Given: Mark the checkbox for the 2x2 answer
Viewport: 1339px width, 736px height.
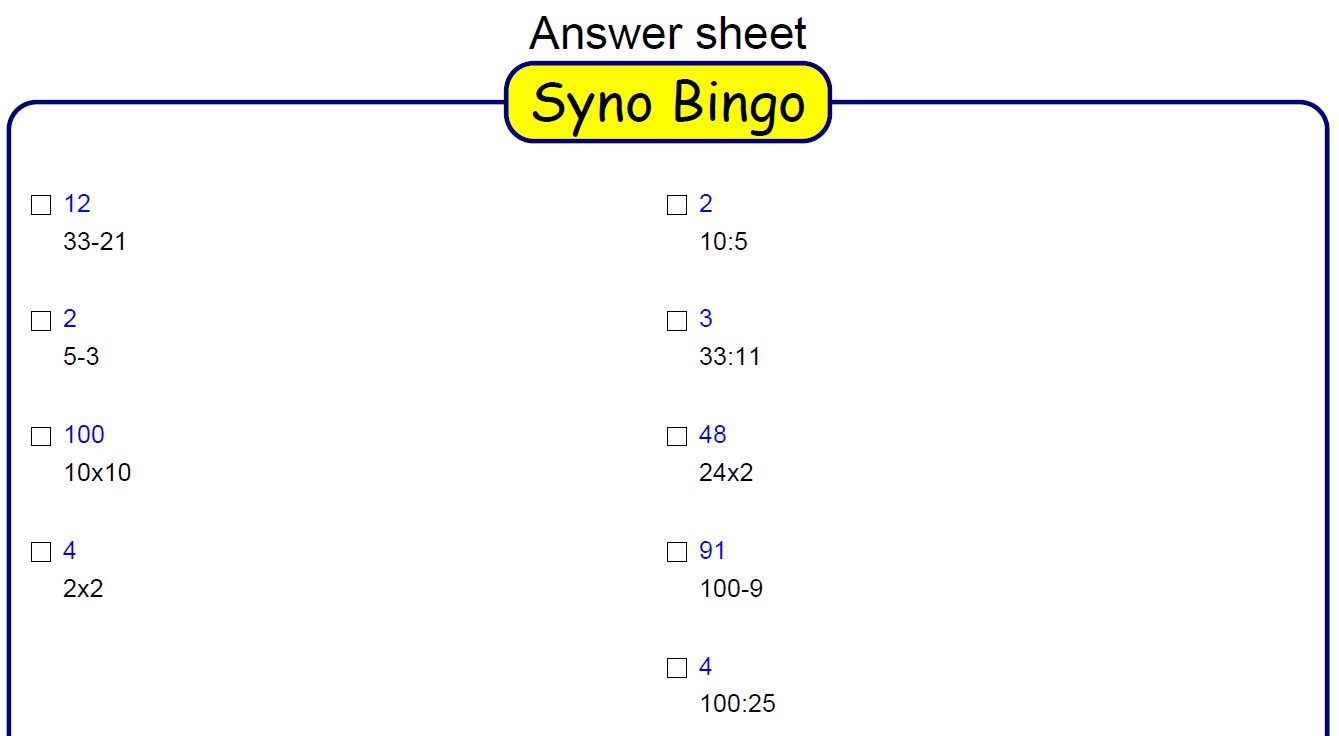Looking at the screenshot, I should pos(41,552).
